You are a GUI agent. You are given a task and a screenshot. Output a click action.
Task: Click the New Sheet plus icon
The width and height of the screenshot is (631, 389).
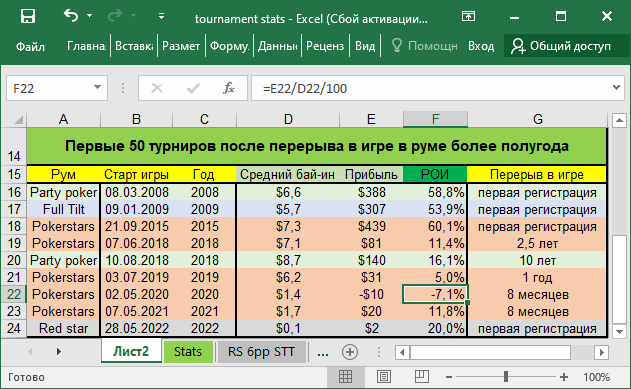click(x=350, y=352)
